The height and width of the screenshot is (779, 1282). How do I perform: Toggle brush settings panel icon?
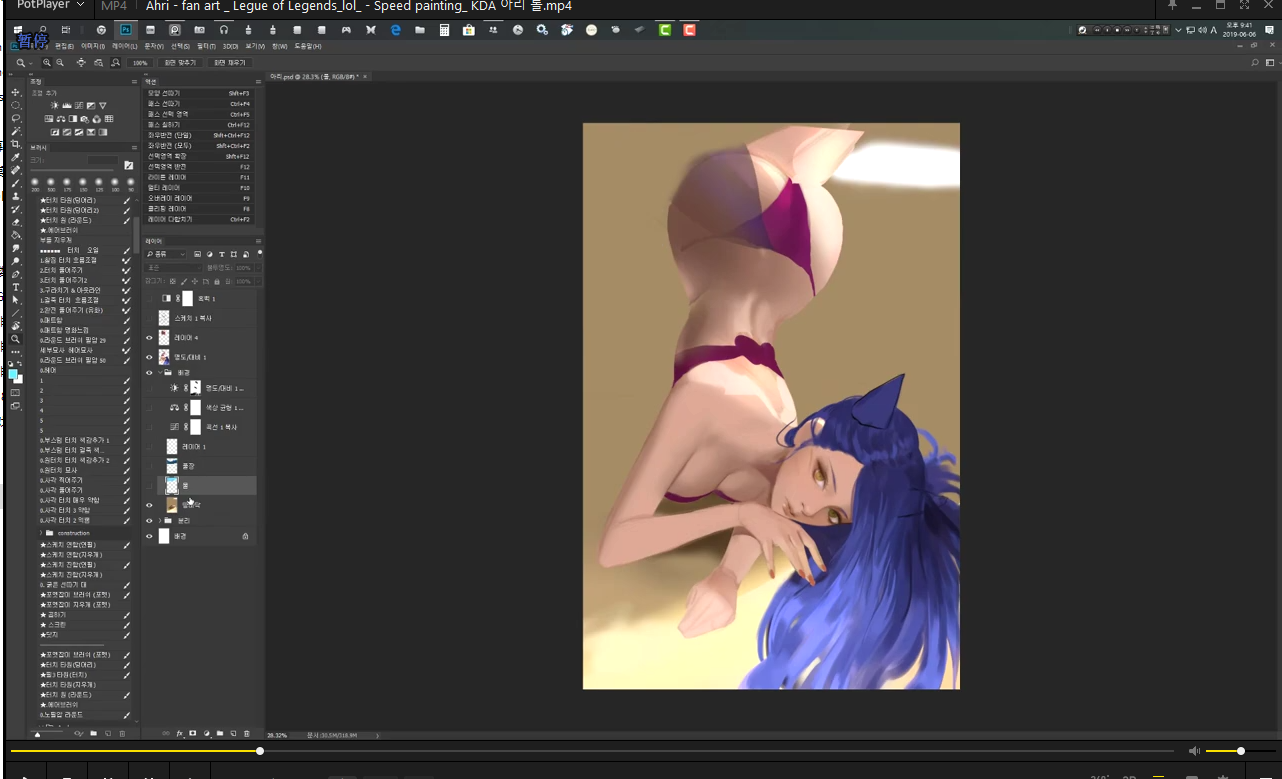point(129,164)
